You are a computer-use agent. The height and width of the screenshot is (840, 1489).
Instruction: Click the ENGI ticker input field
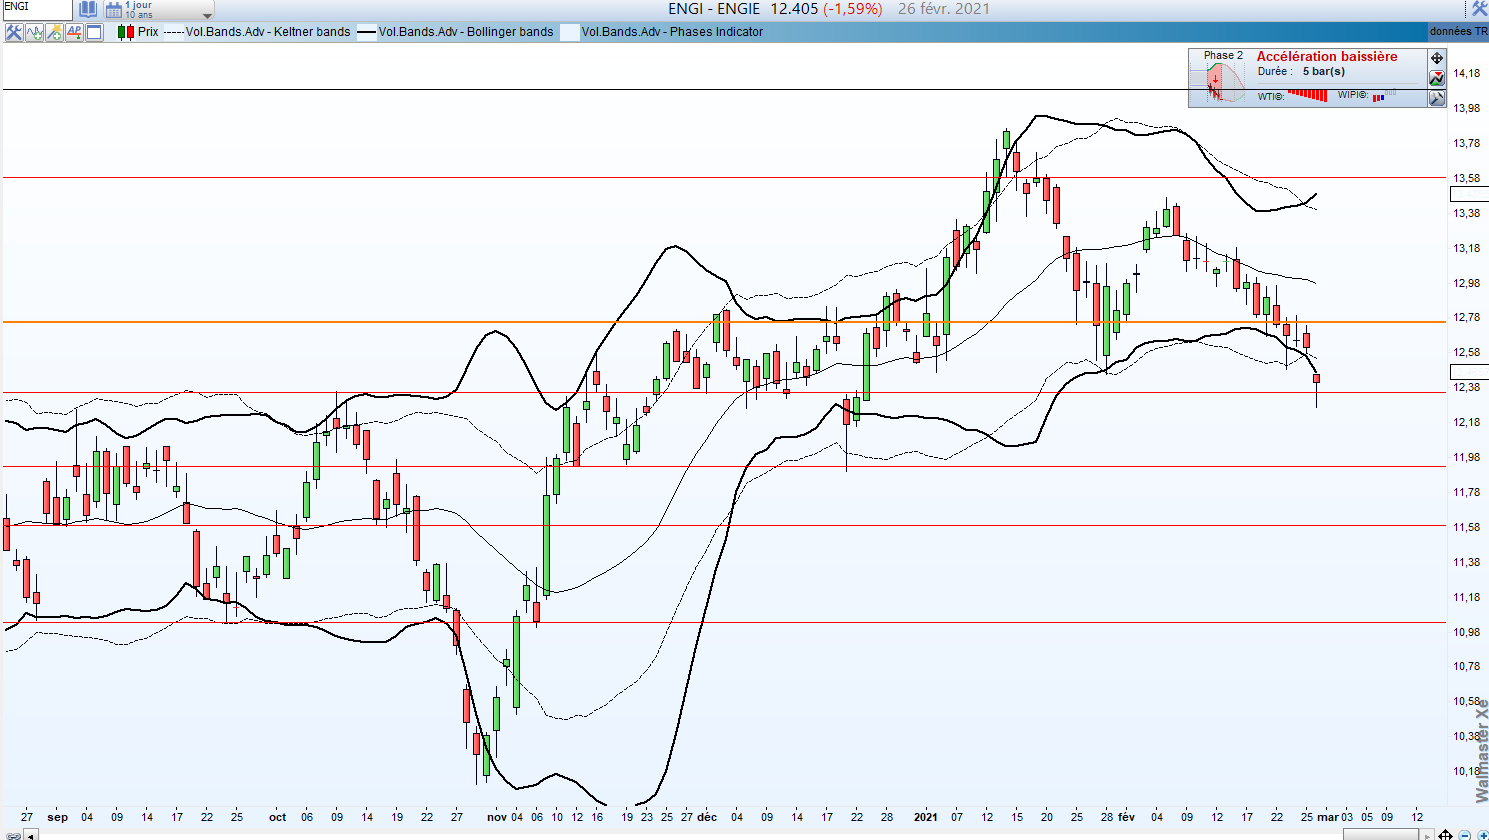click(36, 9)
